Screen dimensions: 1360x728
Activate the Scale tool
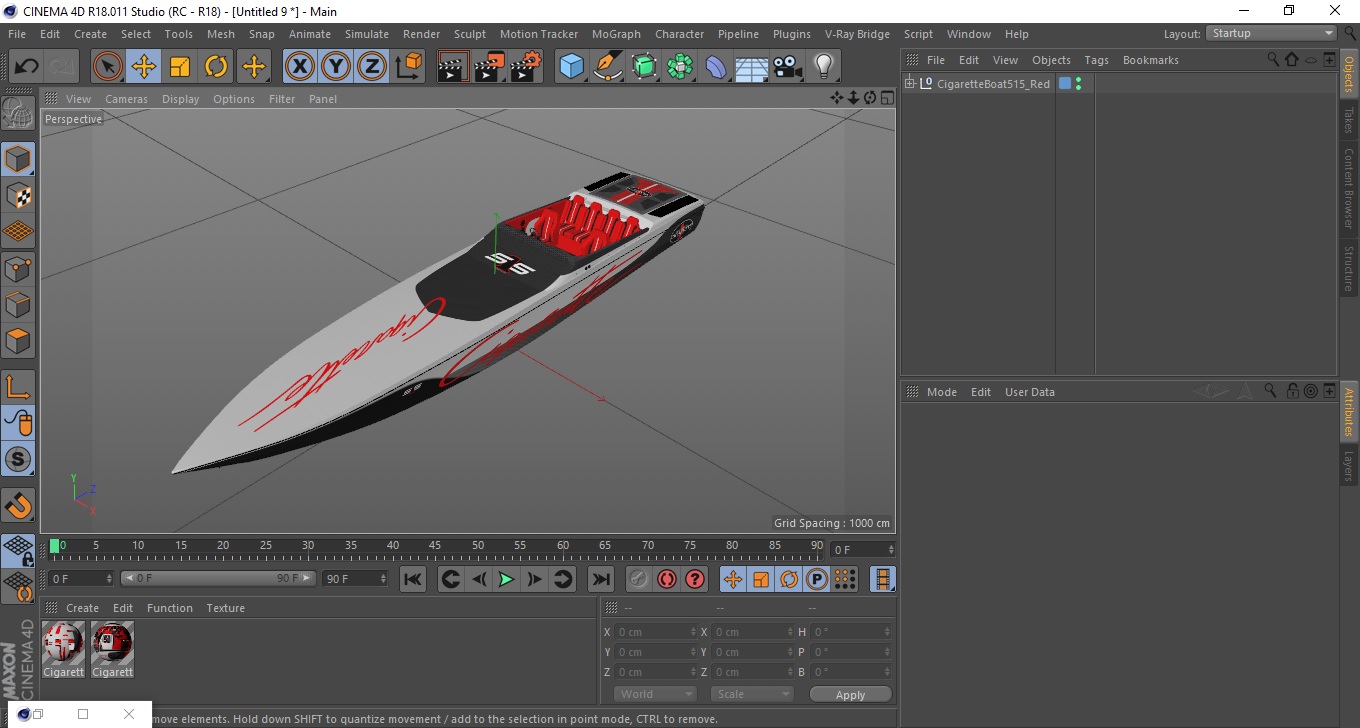[180, 67]
